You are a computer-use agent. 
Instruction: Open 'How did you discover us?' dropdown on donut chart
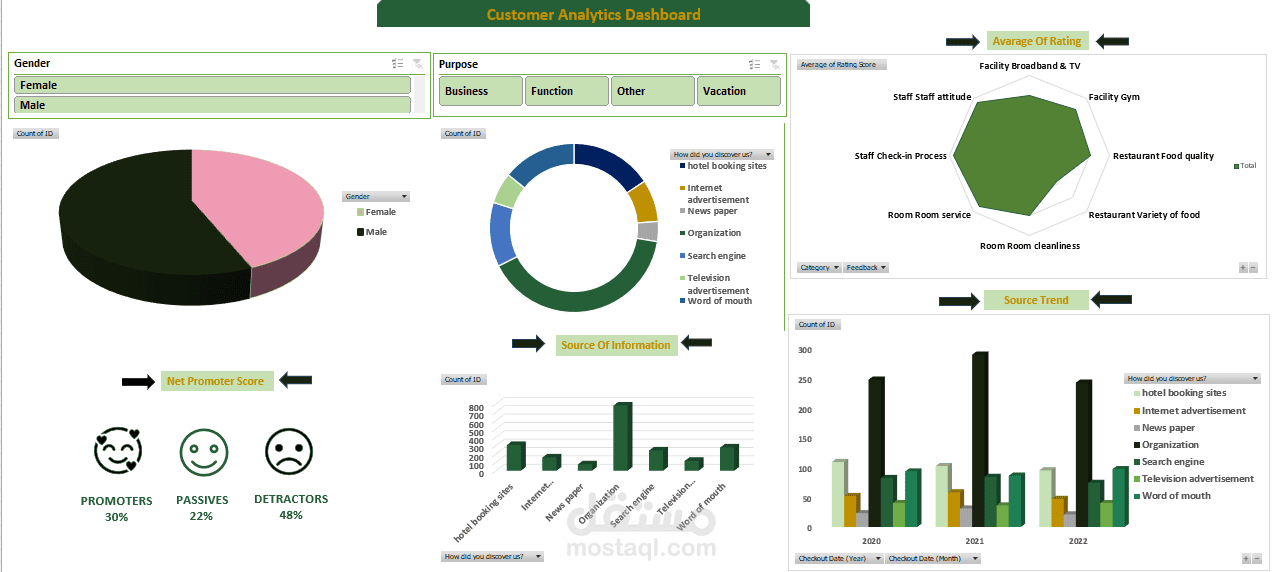point(722,155)
